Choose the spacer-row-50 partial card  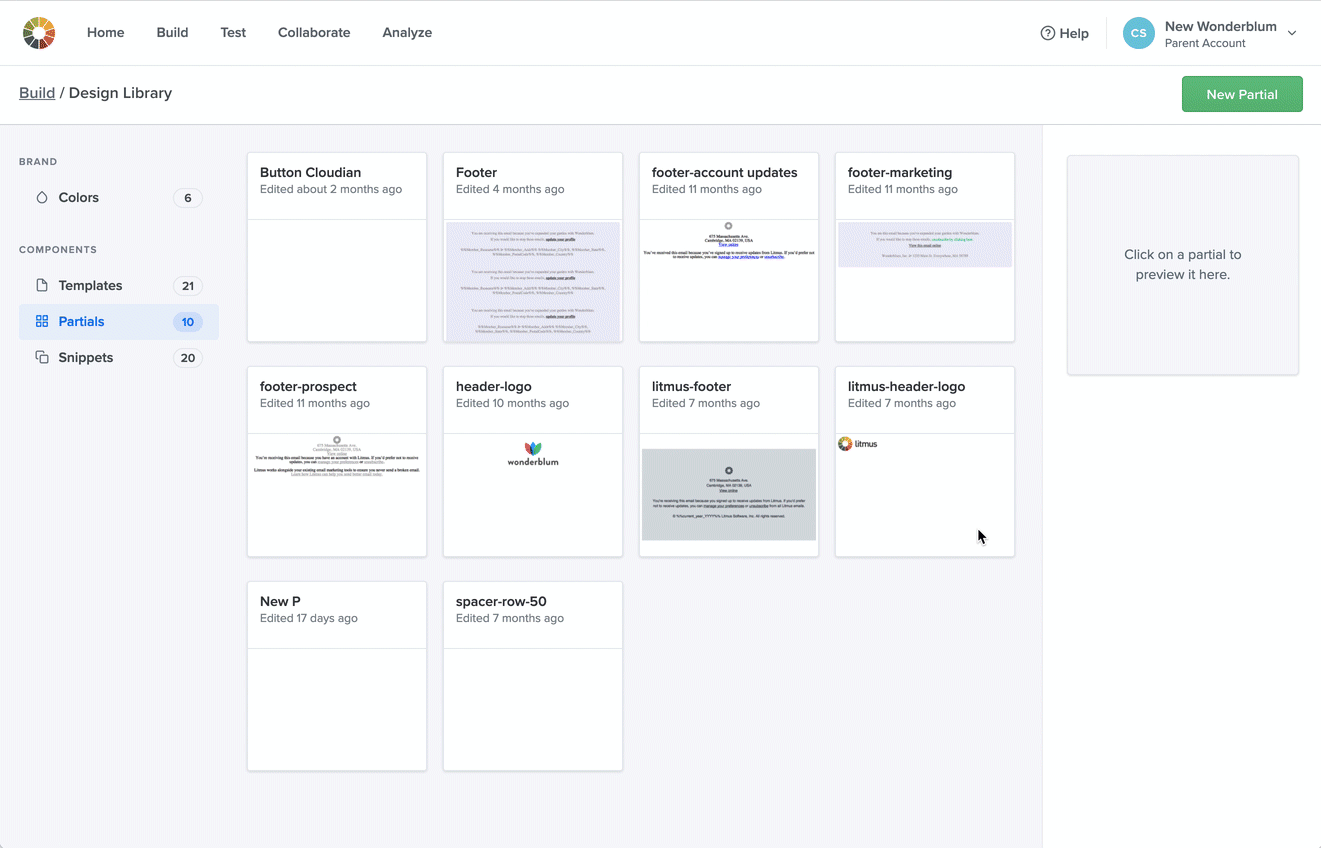[533, 676]
